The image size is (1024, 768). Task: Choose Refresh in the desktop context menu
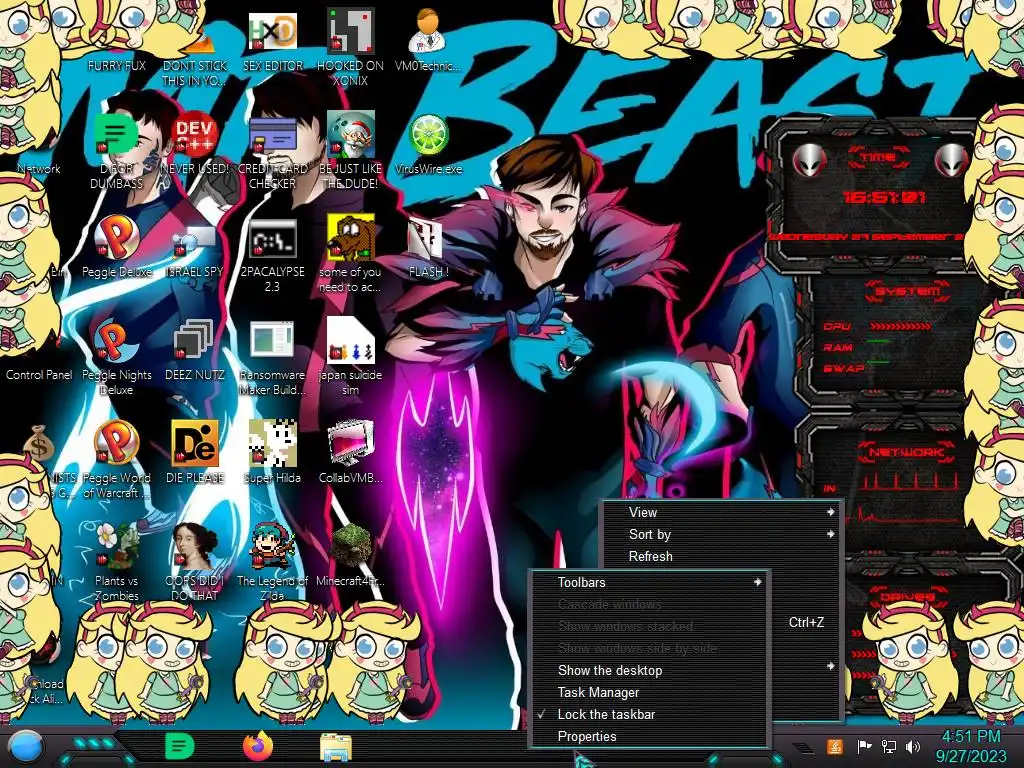coord(722,556)
